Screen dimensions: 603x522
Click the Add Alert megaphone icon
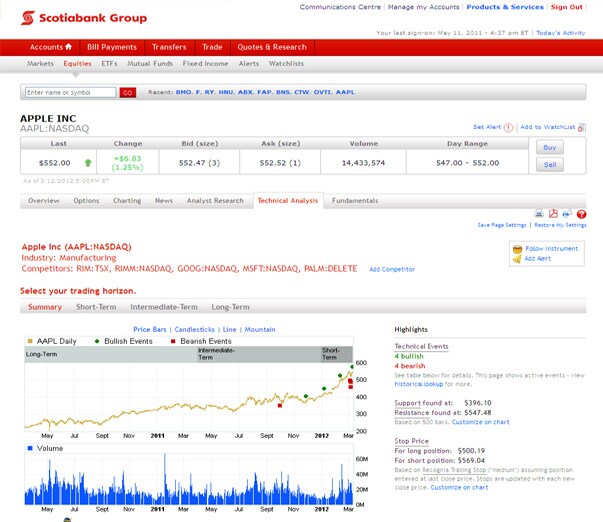(516, 259)
